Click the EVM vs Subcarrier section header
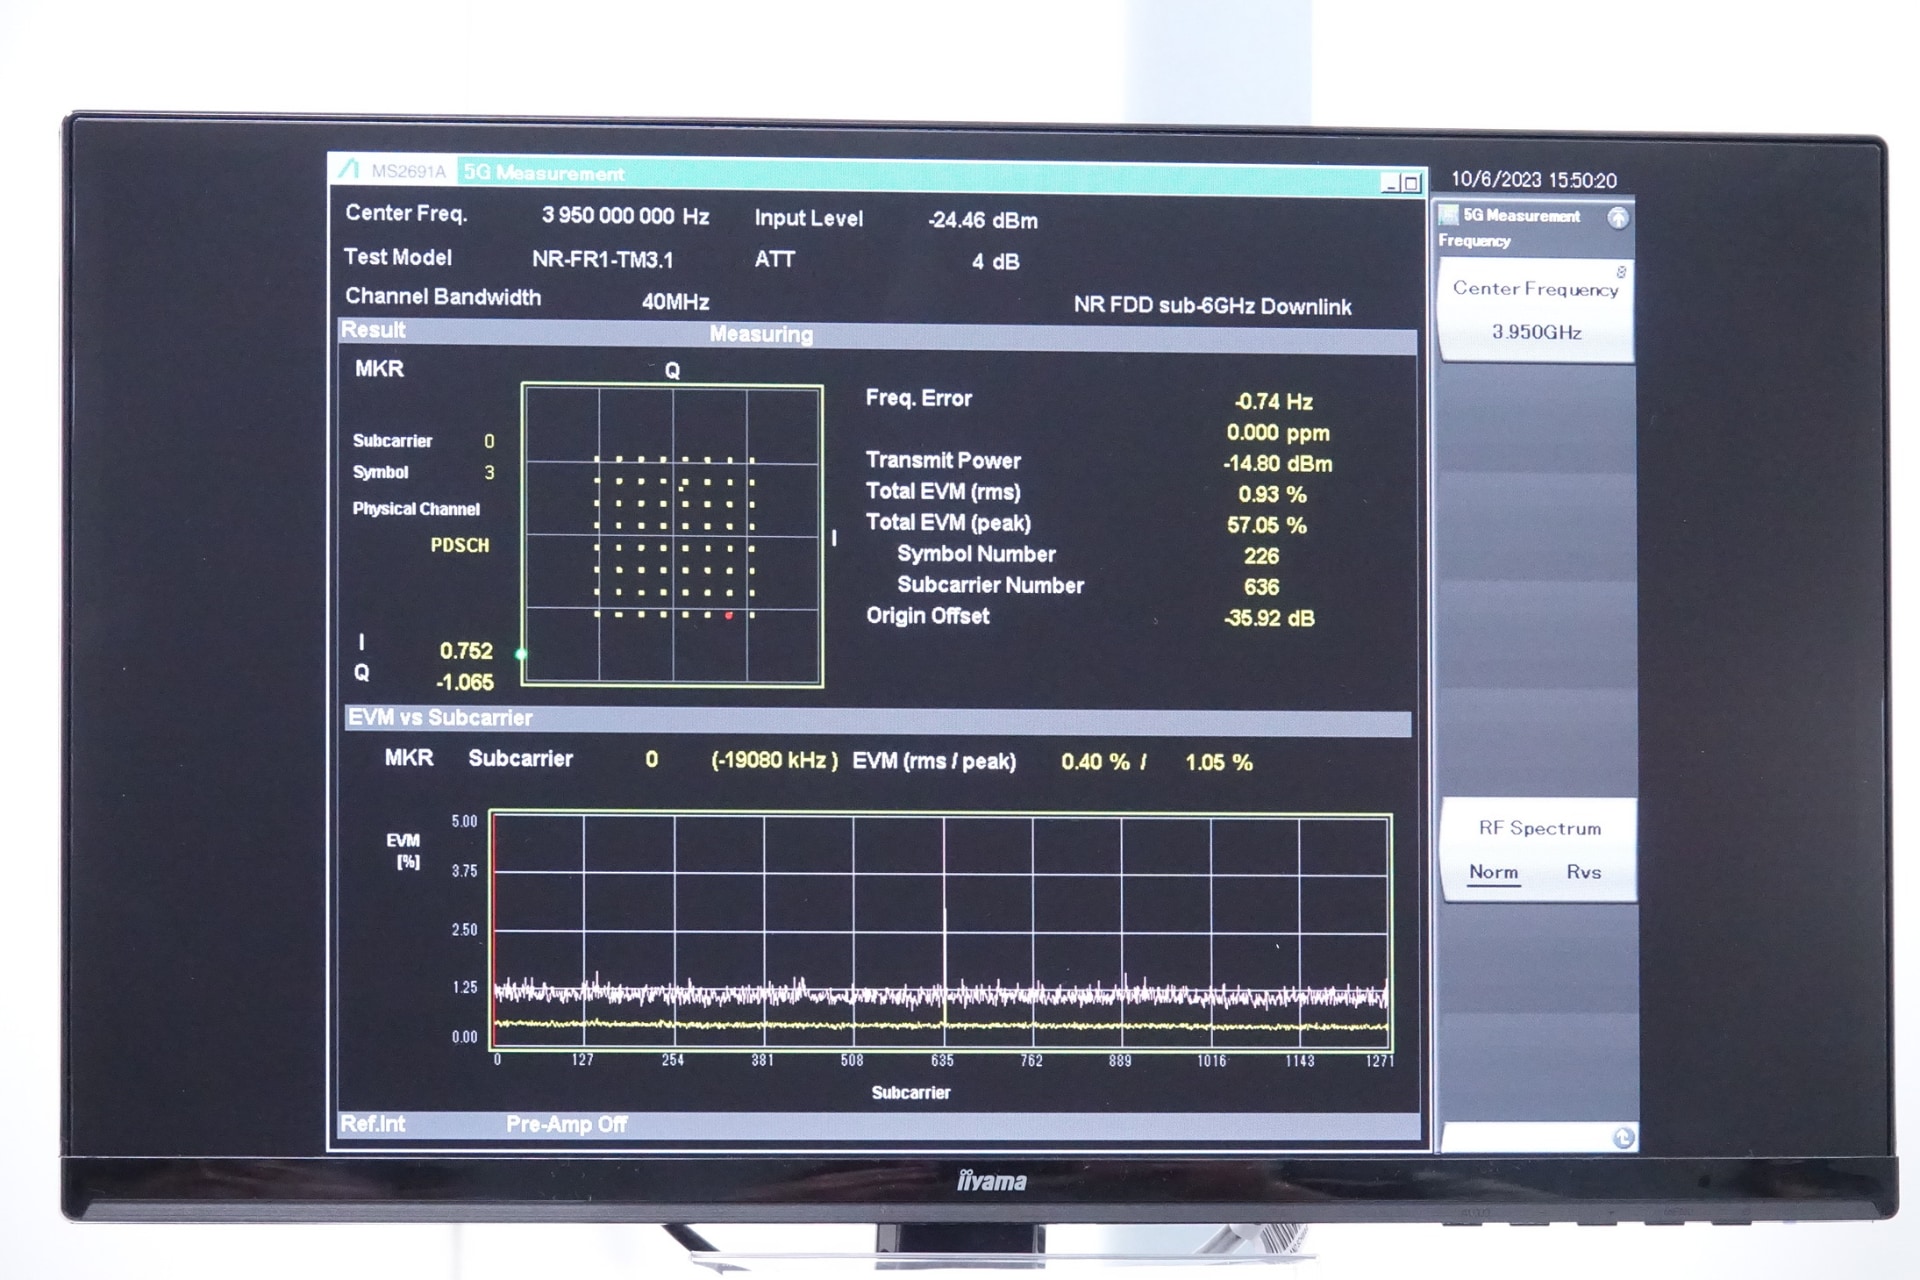 click(440, 718)
